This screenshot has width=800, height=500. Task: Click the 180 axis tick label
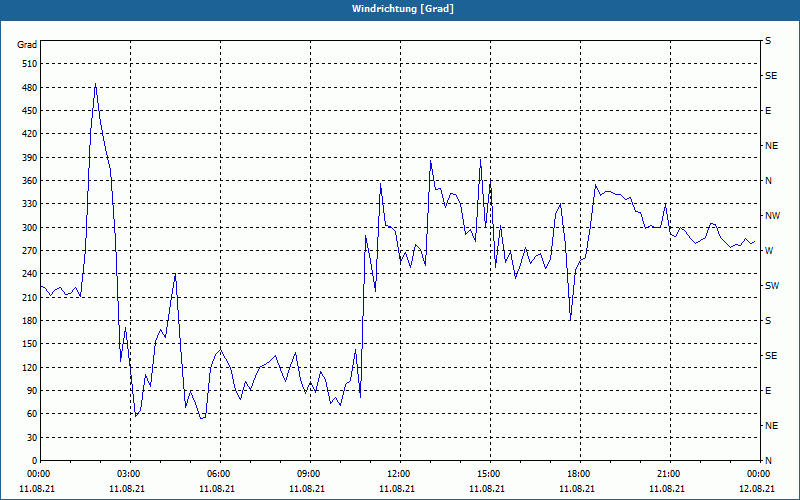pos(30,321)
